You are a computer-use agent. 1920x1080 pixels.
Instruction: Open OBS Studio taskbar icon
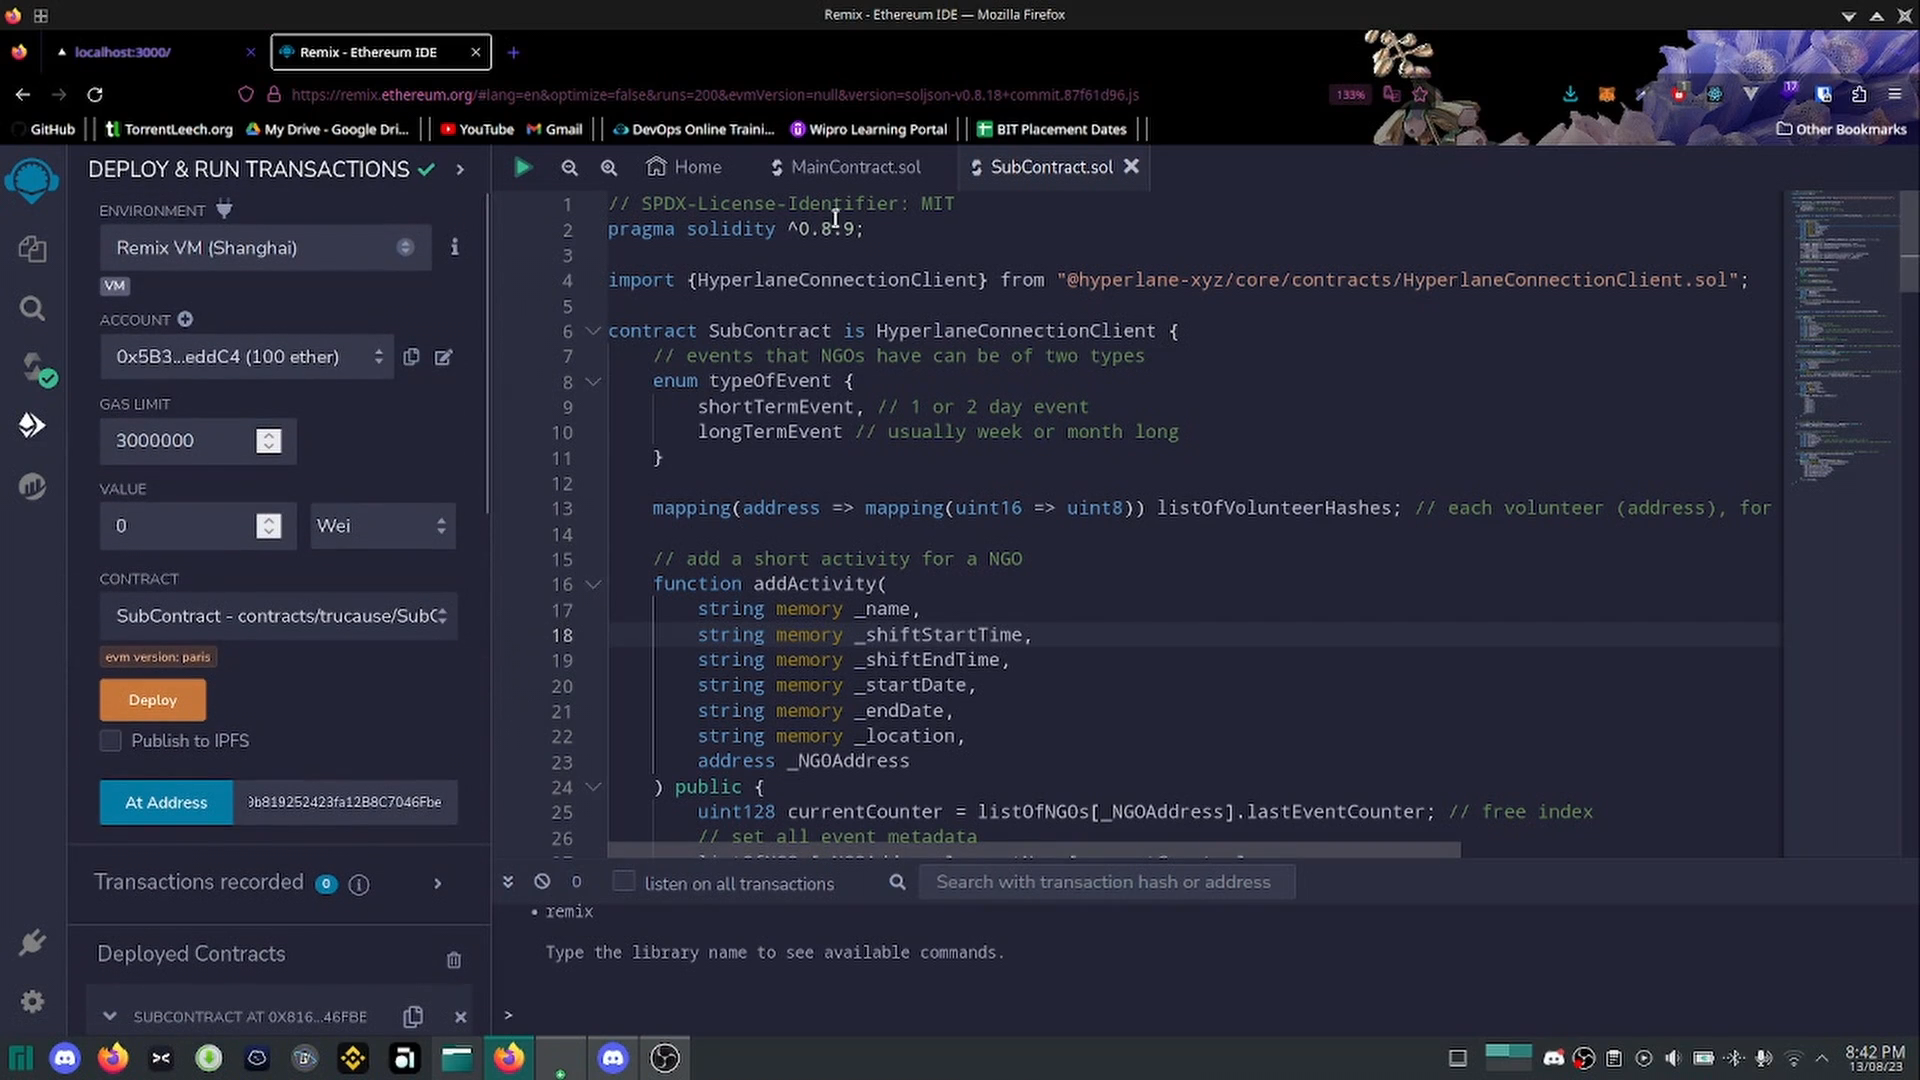(665, 1058)
